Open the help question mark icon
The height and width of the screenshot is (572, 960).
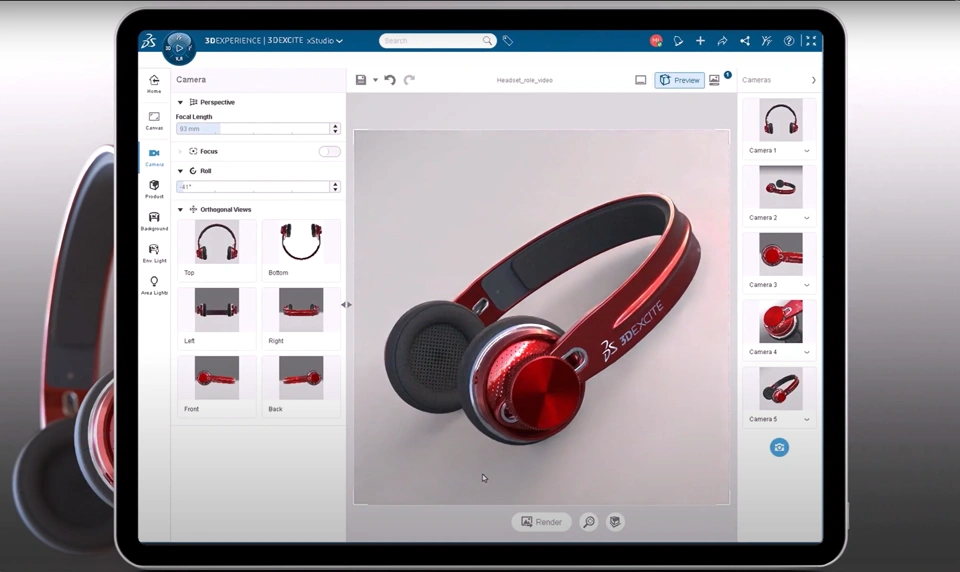[789, 40]
